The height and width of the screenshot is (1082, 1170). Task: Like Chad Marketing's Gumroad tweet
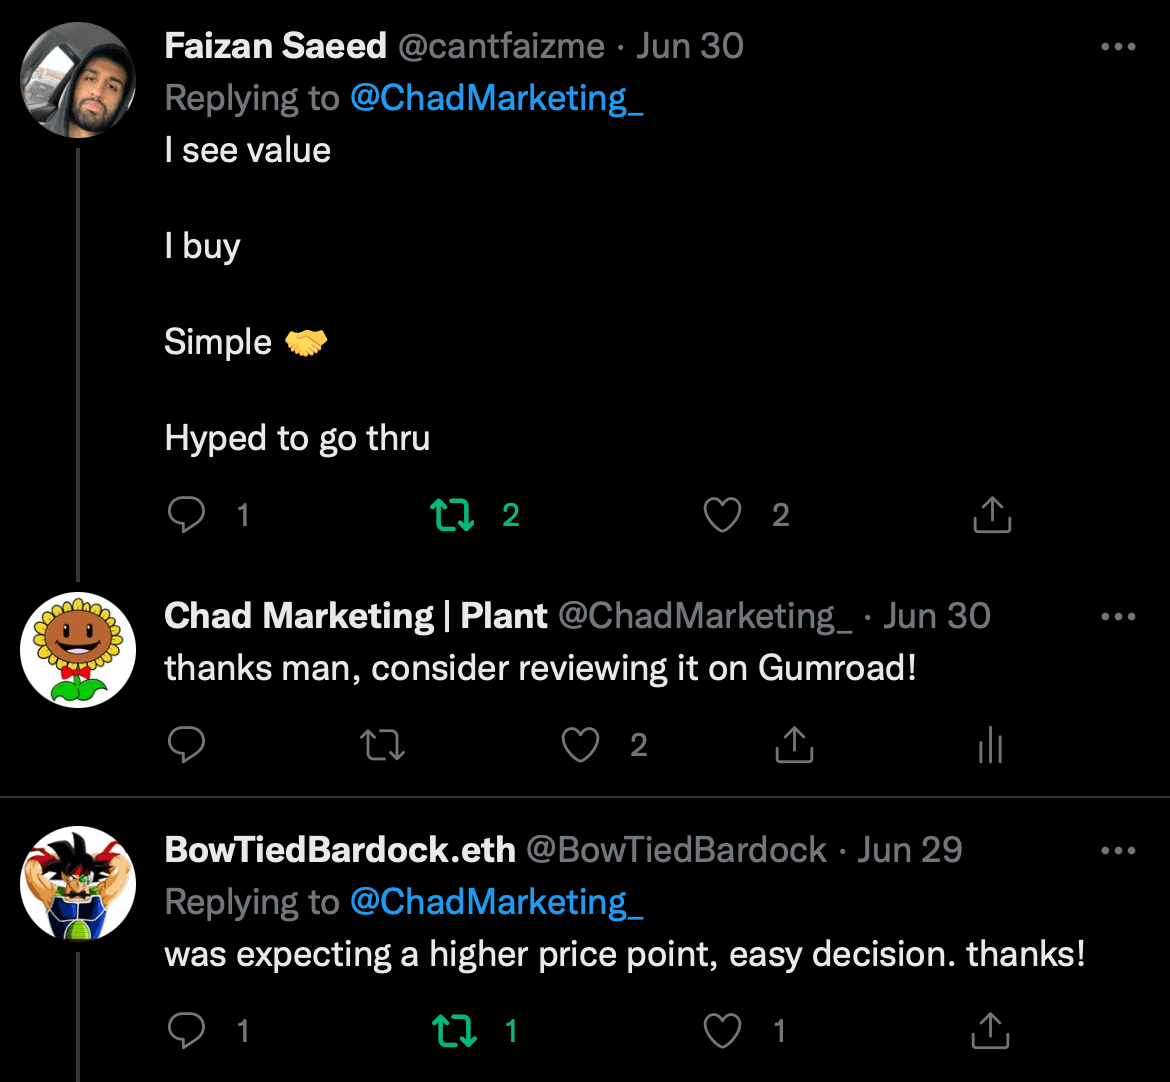pos(581,745)
